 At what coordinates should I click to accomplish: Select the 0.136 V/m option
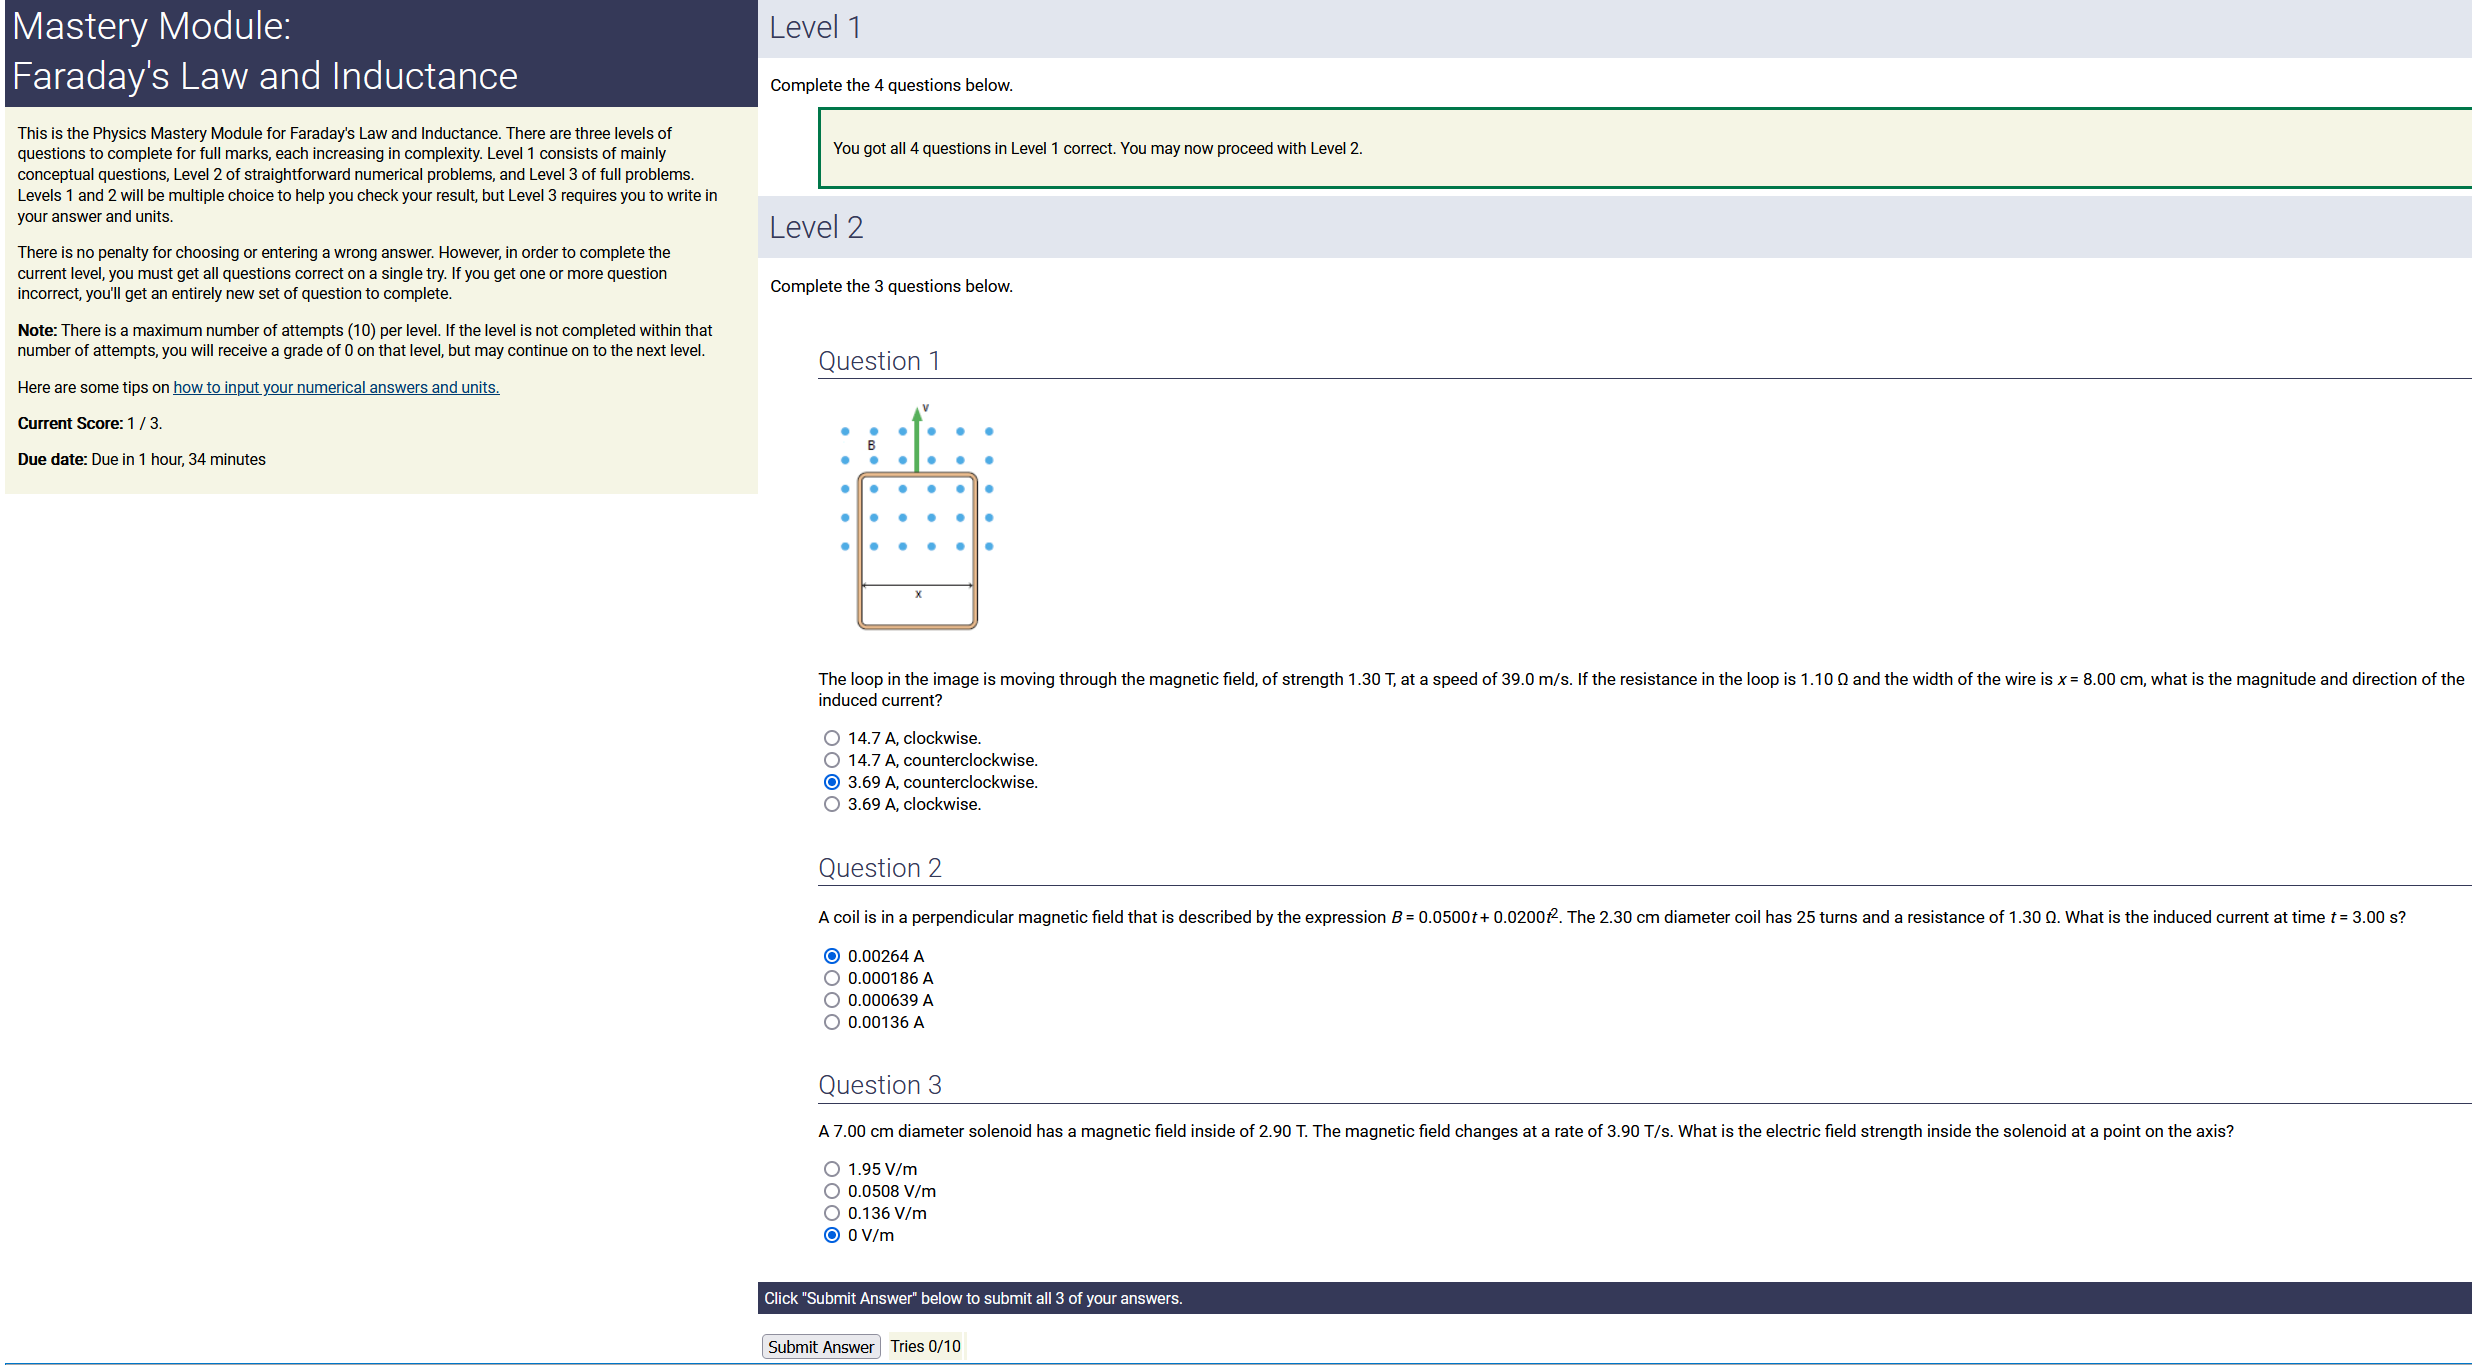click(x=831, y=1213)
